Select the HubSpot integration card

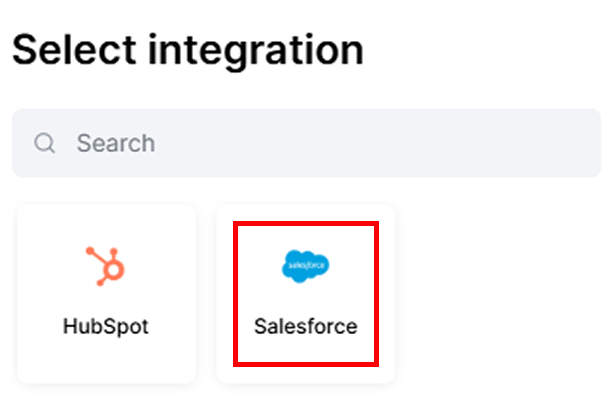(106, 294)
